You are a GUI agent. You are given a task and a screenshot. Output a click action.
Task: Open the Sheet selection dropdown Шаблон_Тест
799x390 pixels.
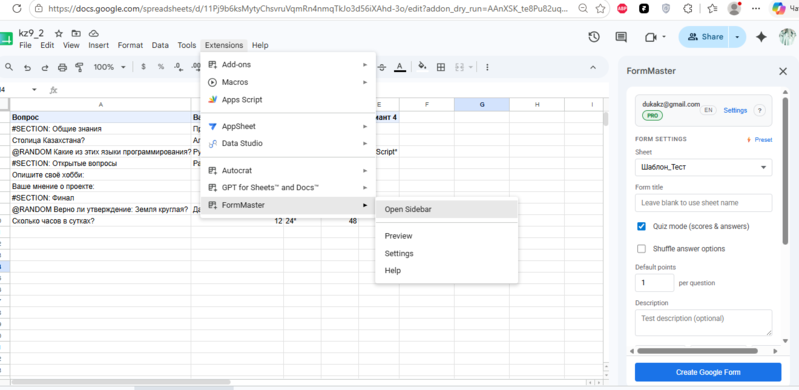(x=703, y=167)
